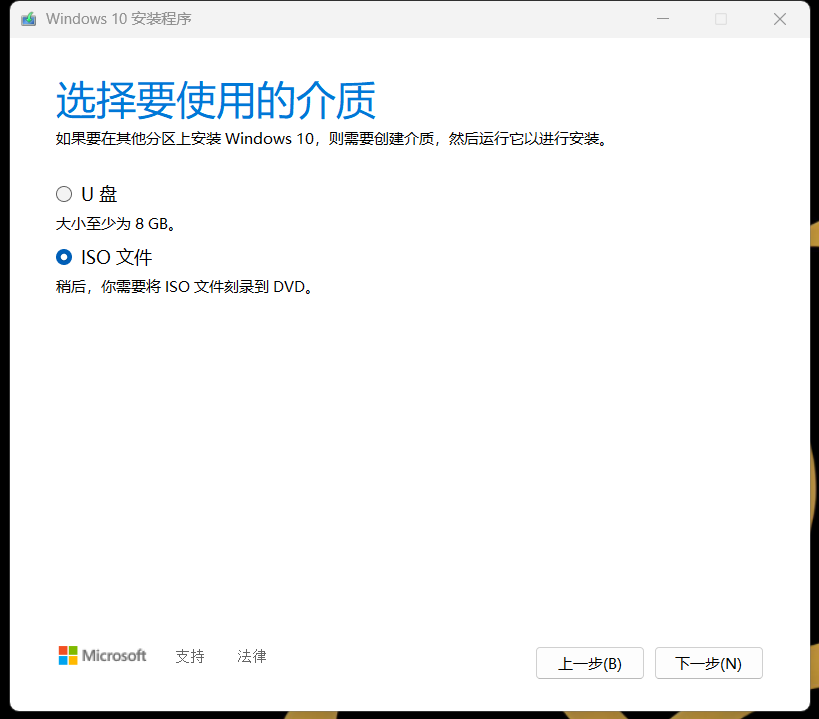Click the description starting 如果要在其他分区上安装

pyautogui.click(x=332, y=138)
